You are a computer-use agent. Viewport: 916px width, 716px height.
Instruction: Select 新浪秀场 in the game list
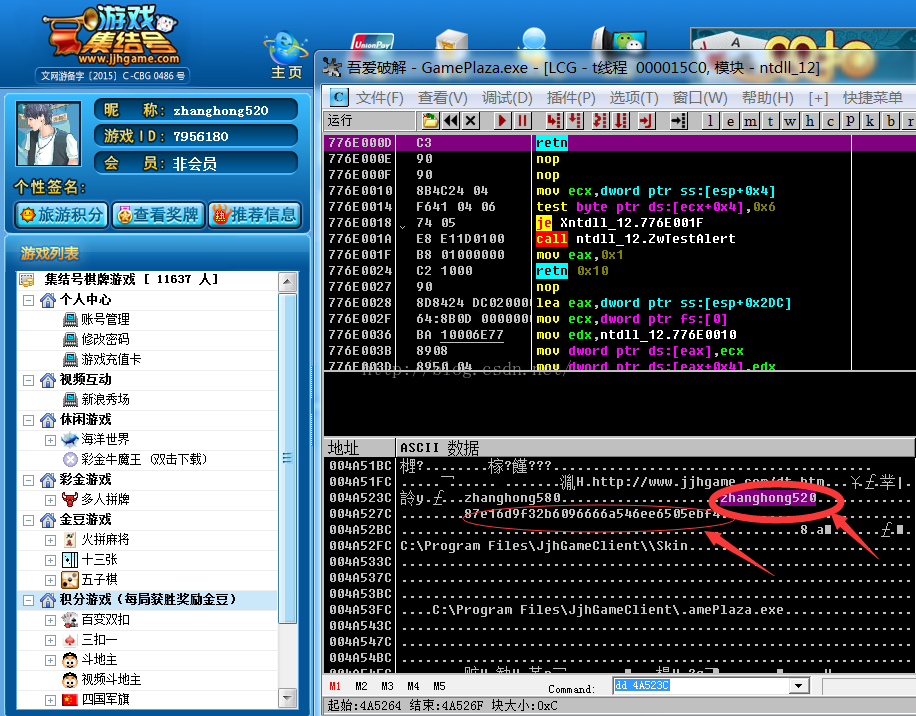[105, 399]
